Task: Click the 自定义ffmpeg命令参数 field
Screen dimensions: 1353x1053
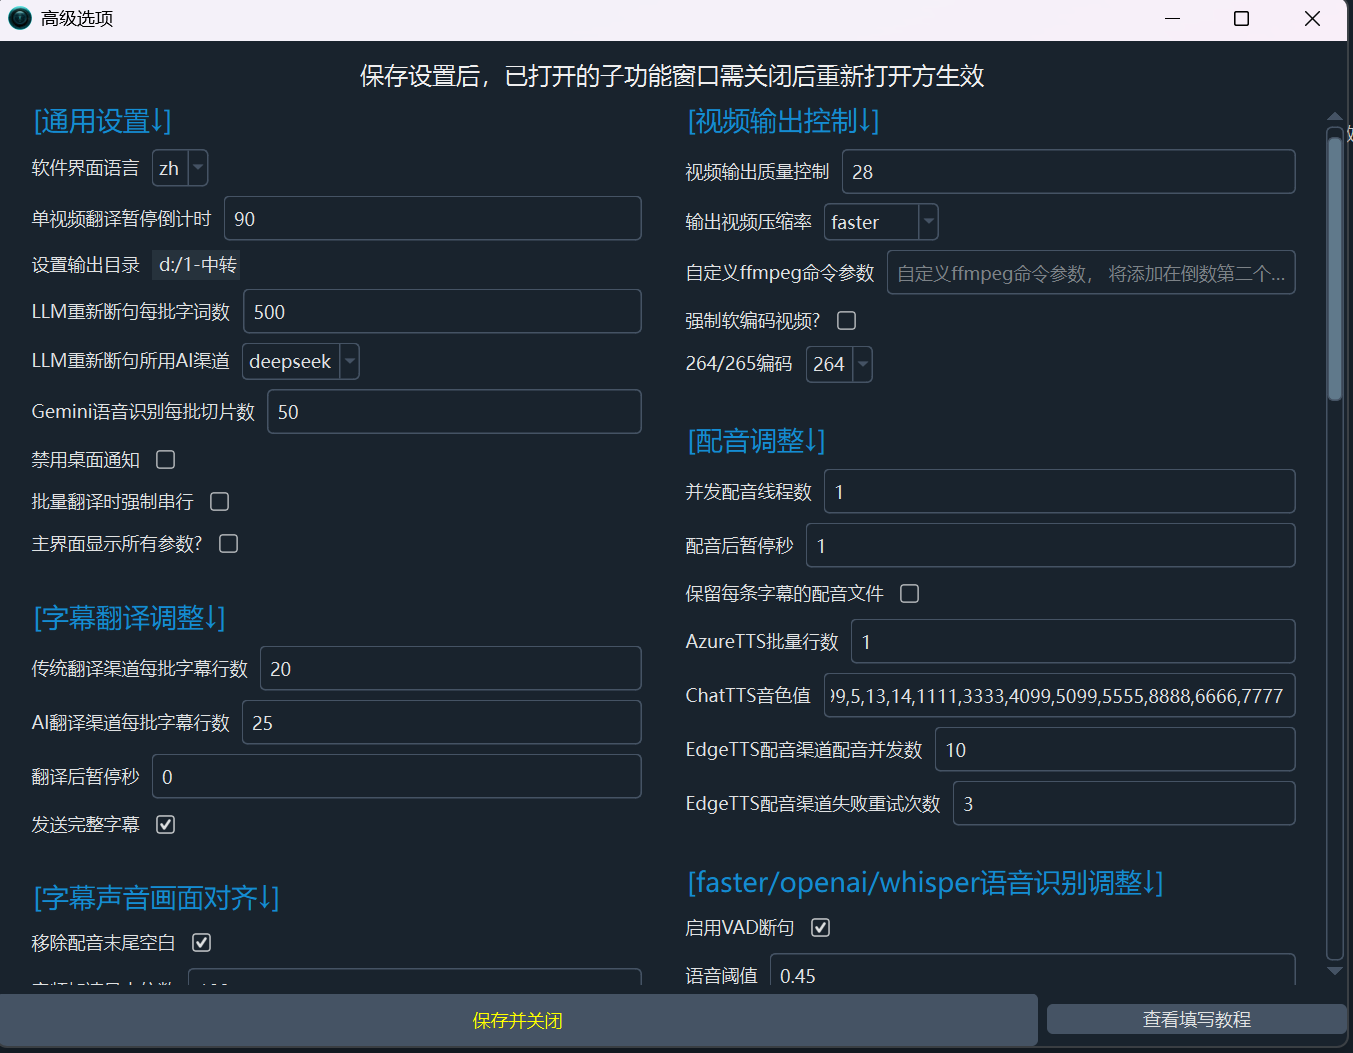Action: pyautogui.click(x=1091, y=272)
